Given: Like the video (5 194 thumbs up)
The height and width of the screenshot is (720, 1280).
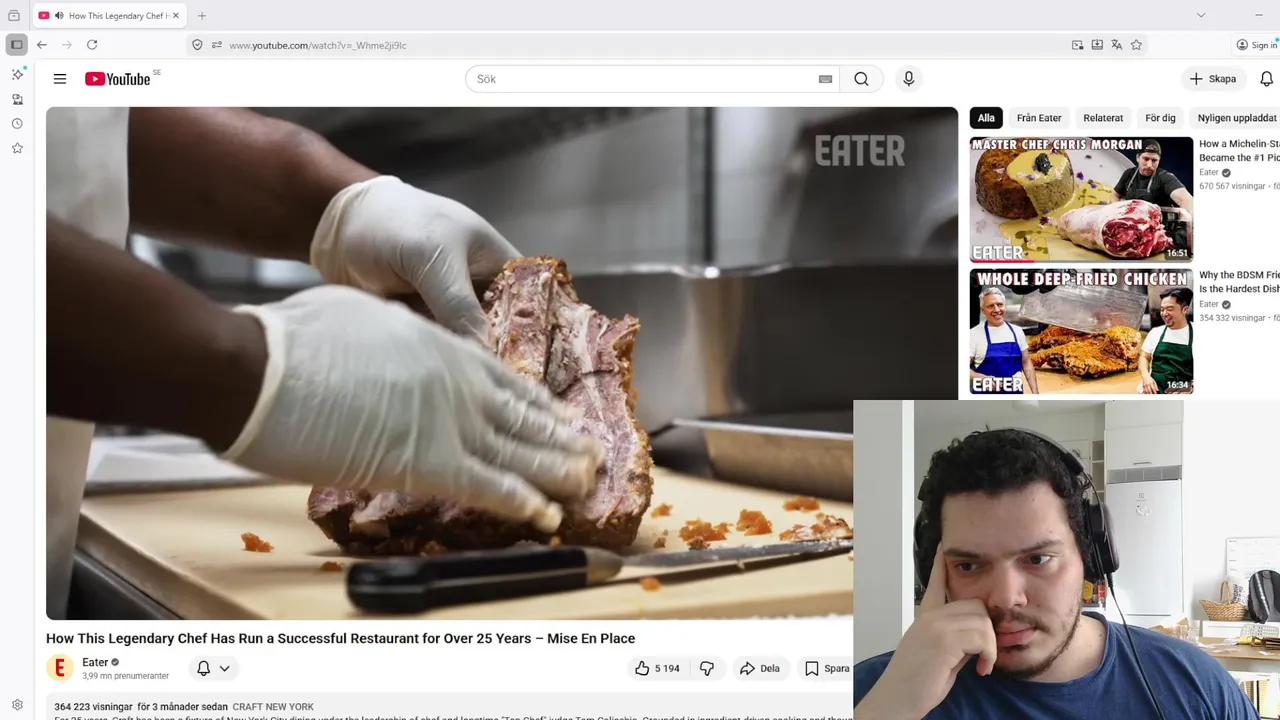Looking at the screenshot, I should (657, 668).
